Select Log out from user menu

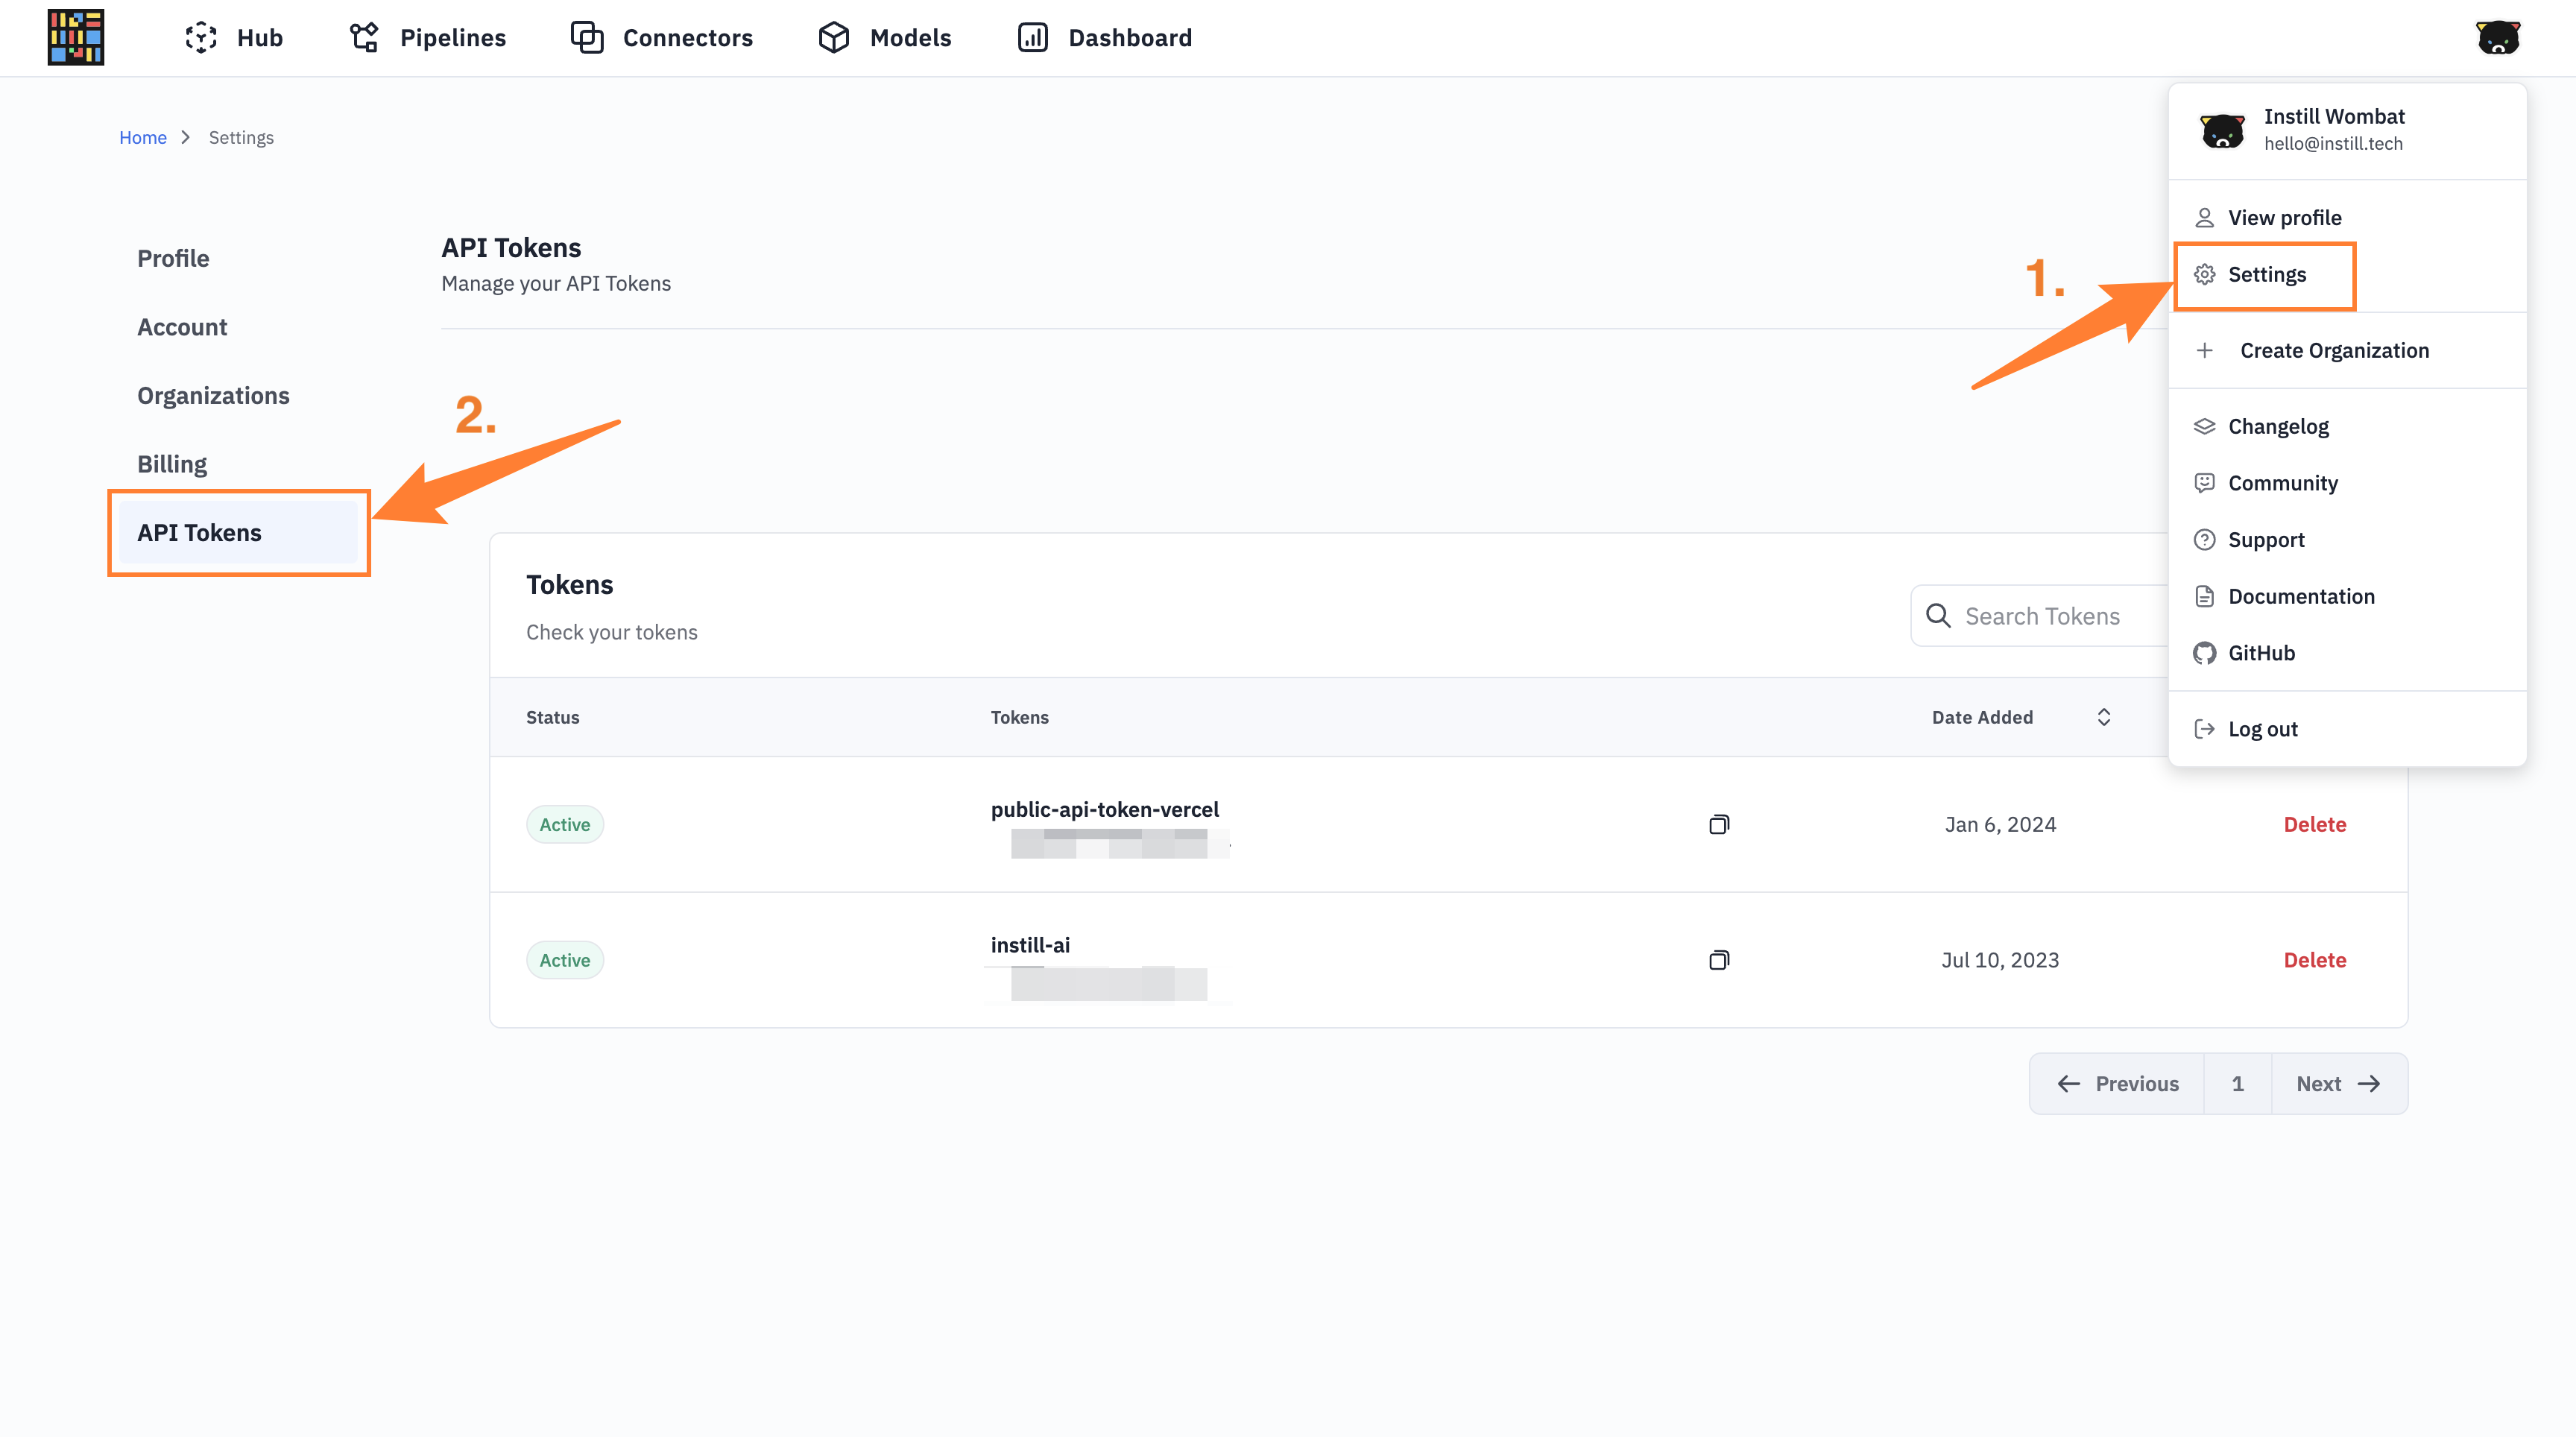[2263, 729]
